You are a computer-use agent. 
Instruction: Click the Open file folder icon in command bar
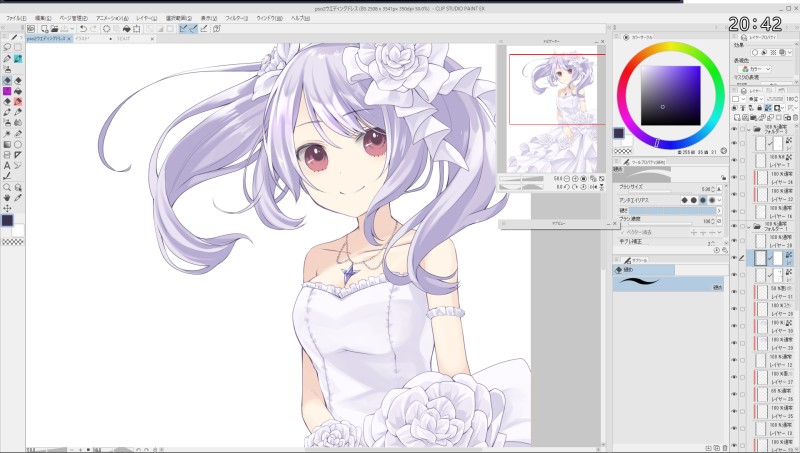[54, 29]
